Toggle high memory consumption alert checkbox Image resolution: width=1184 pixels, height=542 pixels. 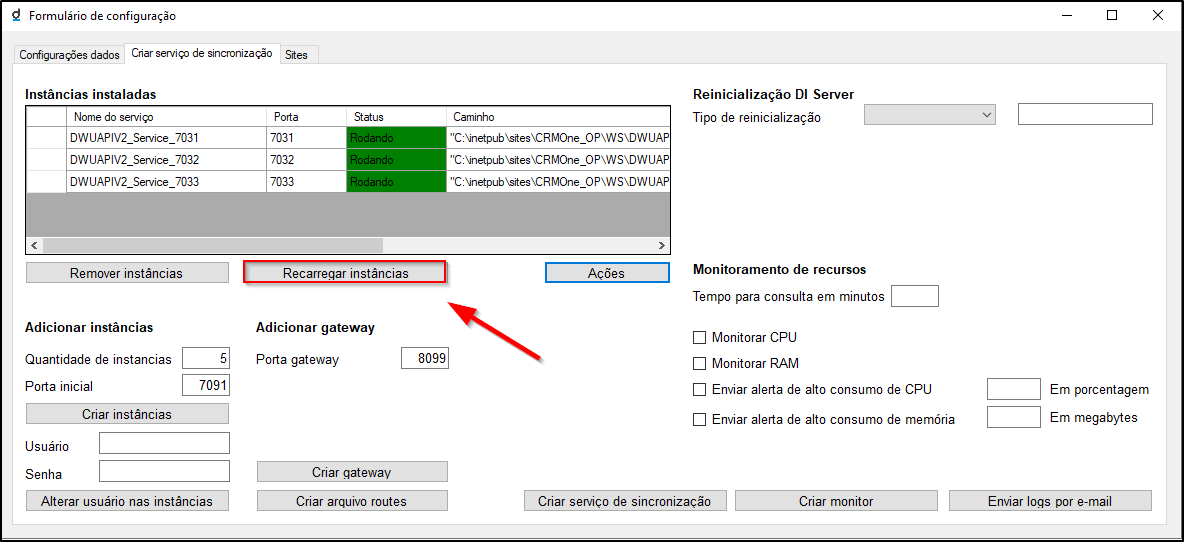tap(700, 420)
